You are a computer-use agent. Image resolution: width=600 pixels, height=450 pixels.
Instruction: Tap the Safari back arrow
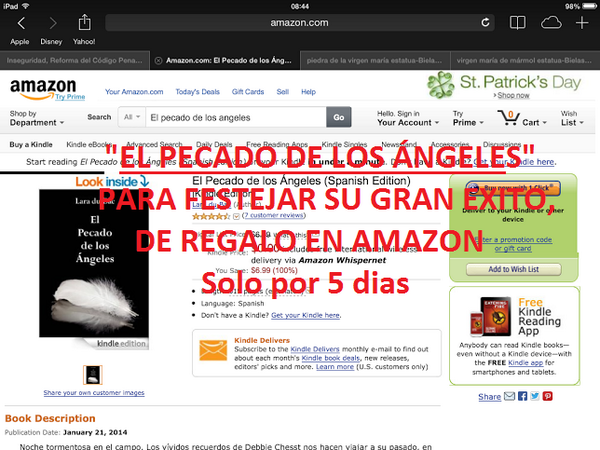21,23
